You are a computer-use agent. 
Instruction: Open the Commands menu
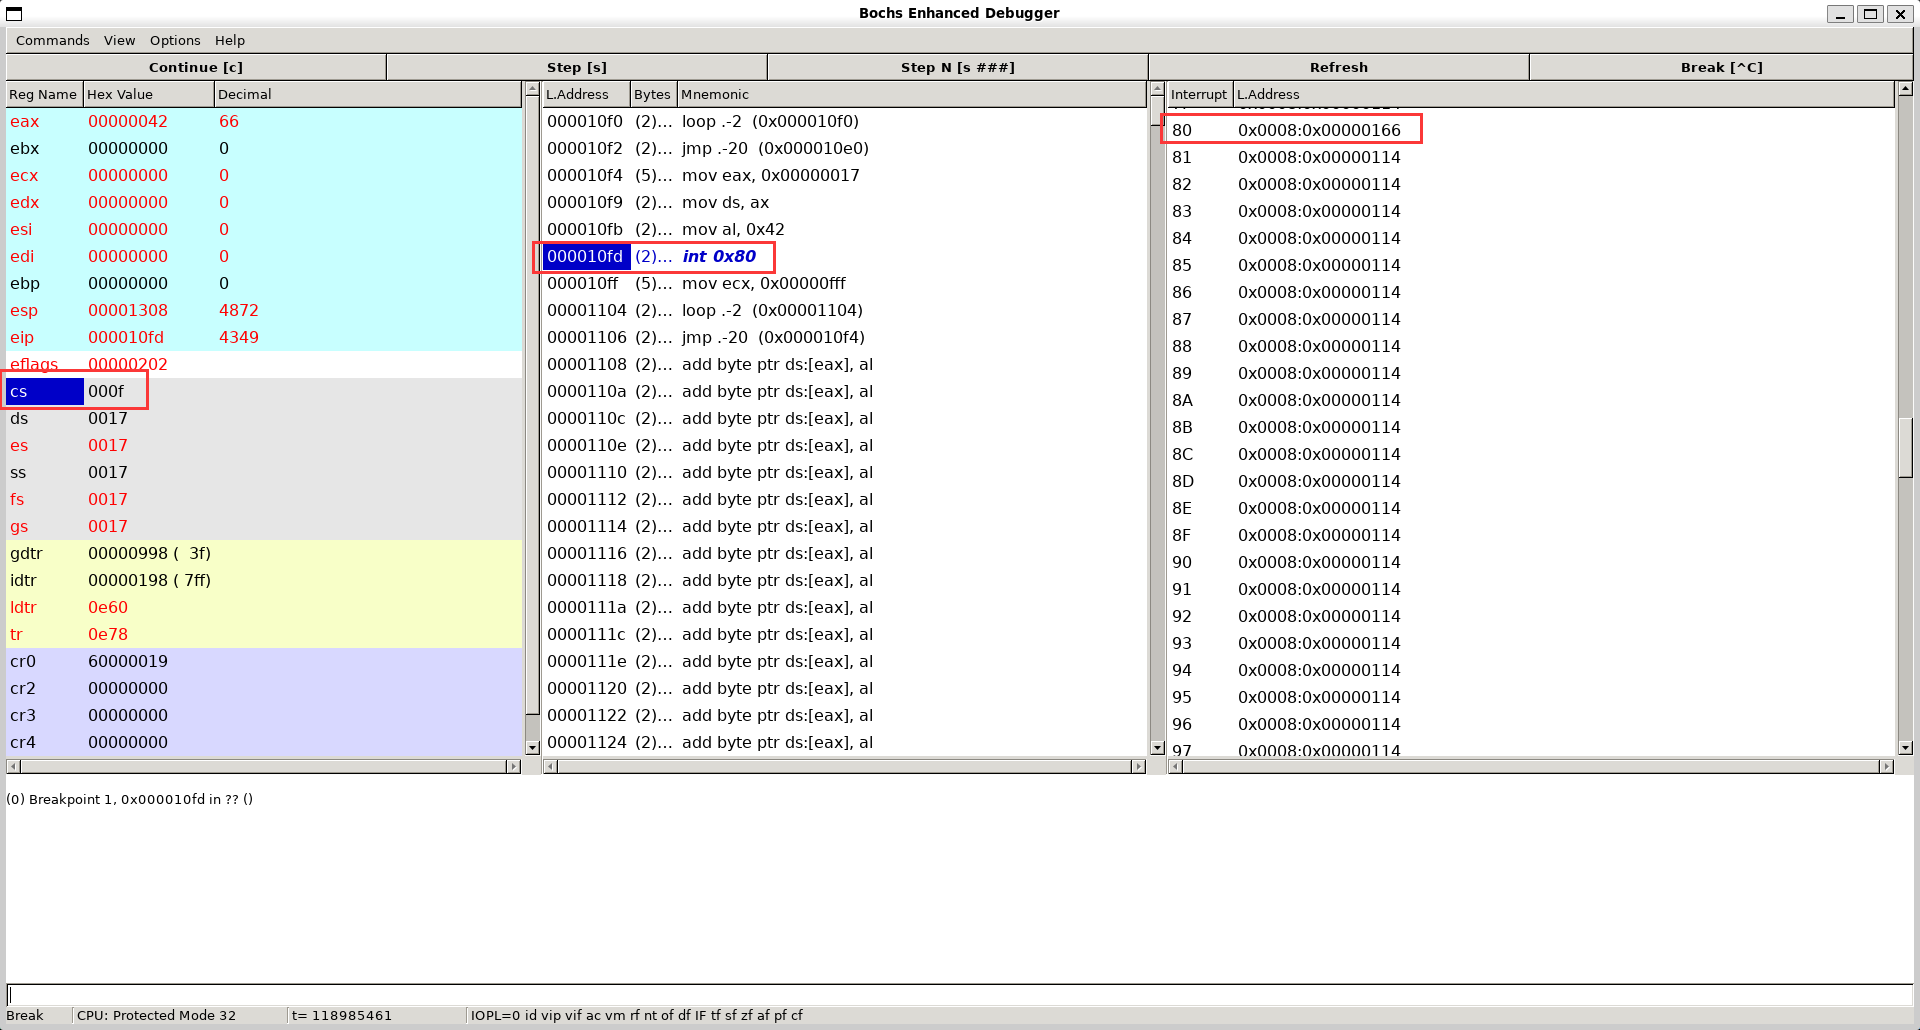[53, 40]
